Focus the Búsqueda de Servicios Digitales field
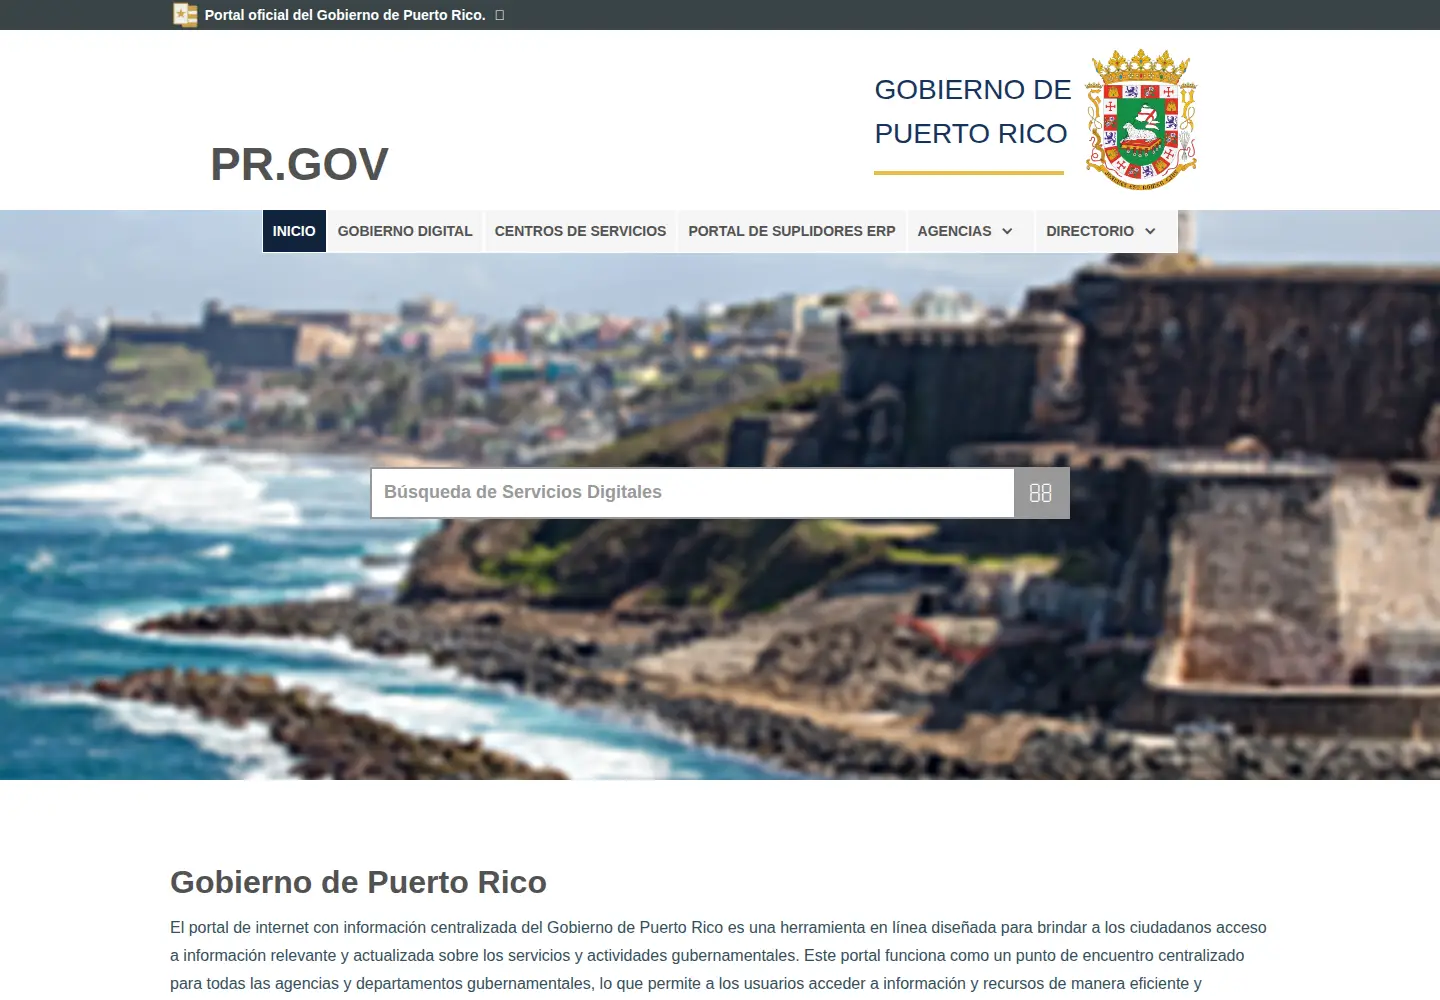1440x1000 pixels. coord(693,493)
